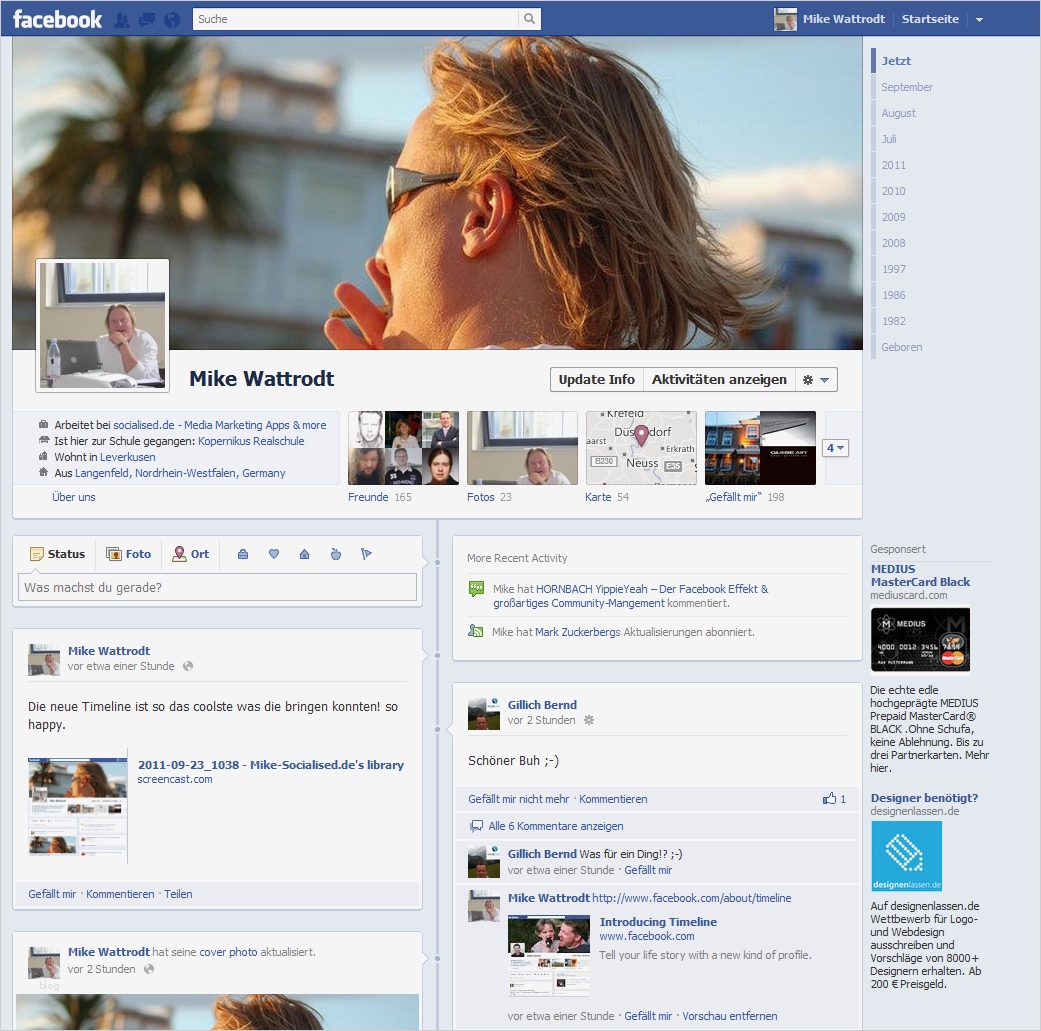Jump to 1997 on timeline
1041x1031 pixels.
[x=894, y=269]
